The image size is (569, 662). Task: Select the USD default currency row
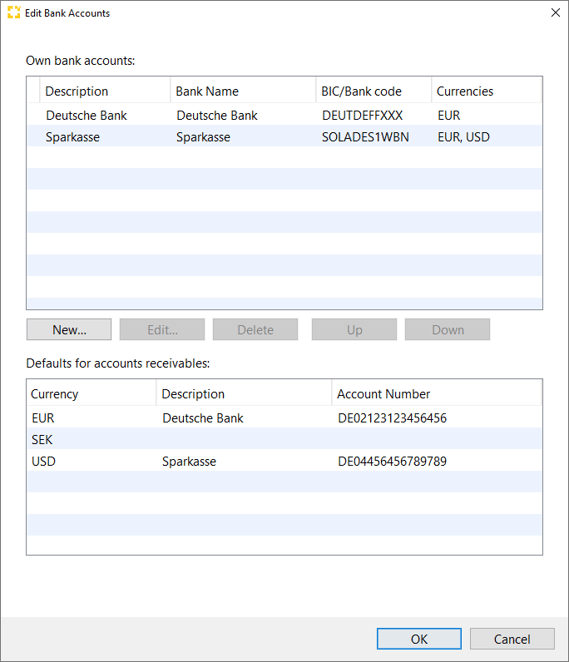click(284, 461)
